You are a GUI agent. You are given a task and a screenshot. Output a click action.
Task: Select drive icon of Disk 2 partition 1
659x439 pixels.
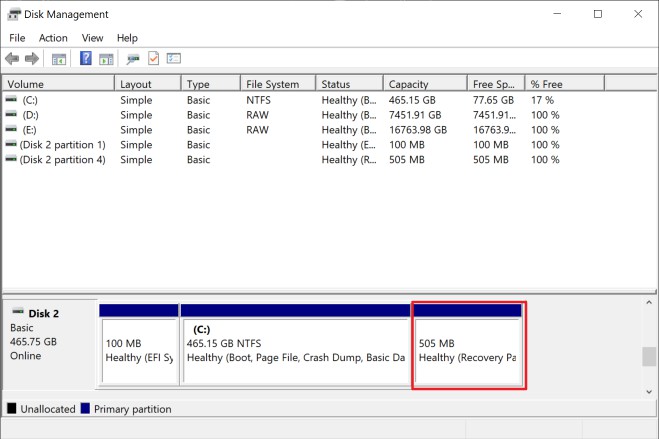[11, 144]
